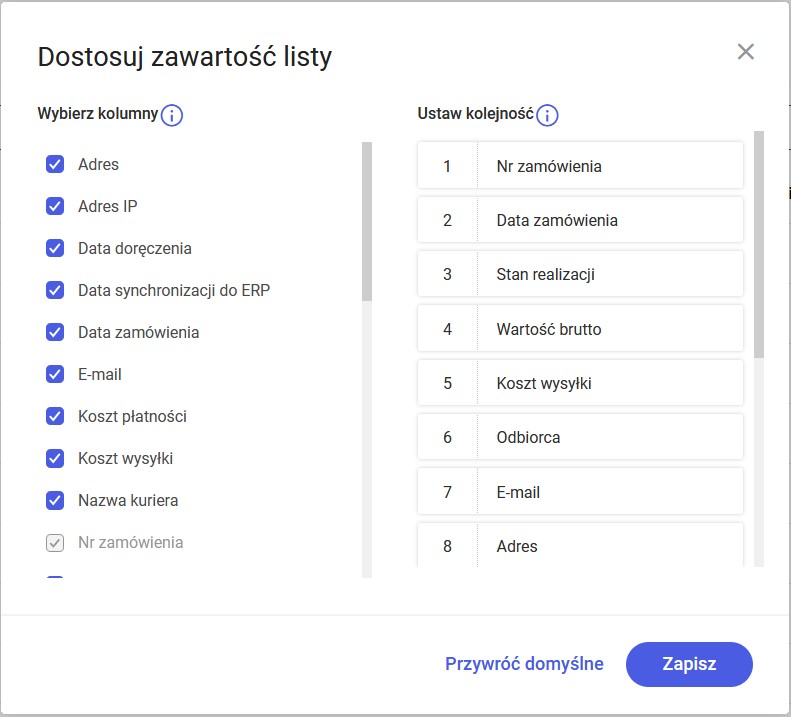
Task: Select the Nr zamówienia order item
Action: click(x=580, y=166)
